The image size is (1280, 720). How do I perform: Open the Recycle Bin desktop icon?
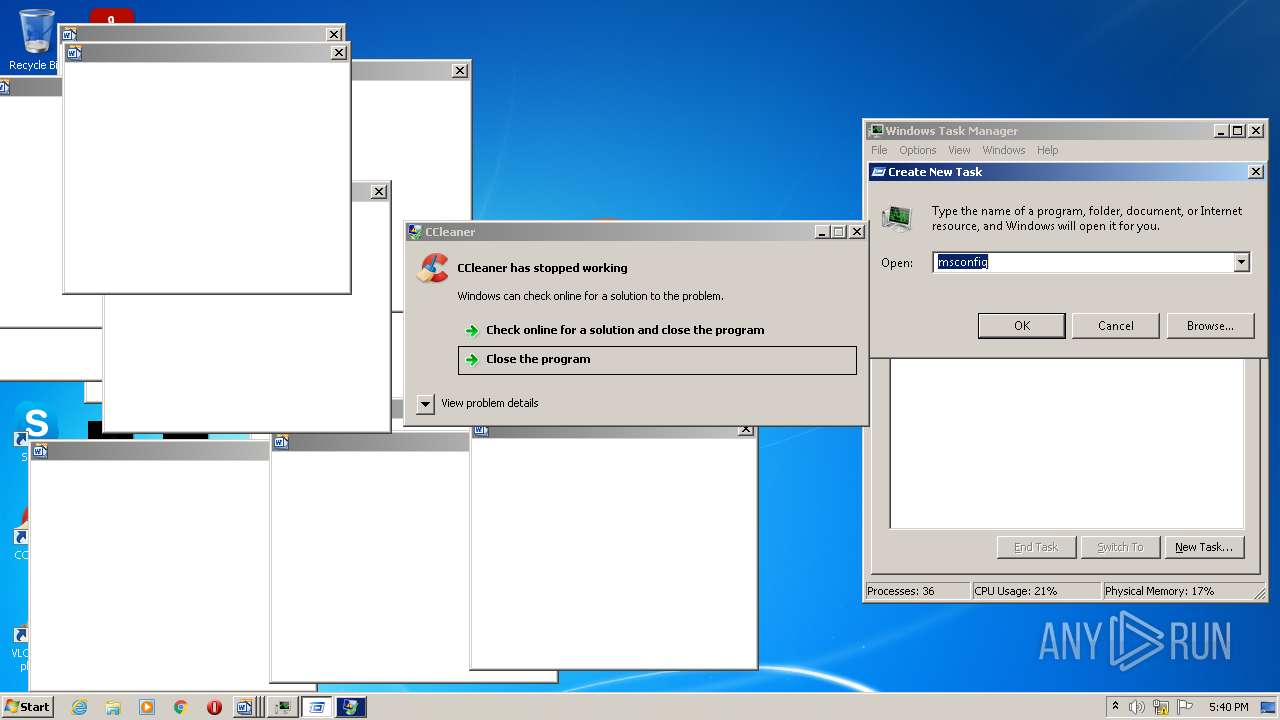[37, 40]
